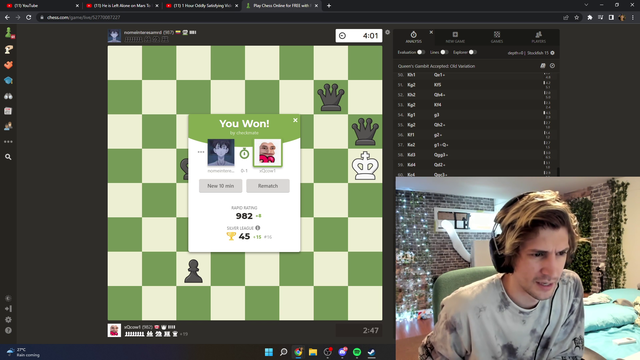Open xQcow1 avatar in result dialog

[267, 152]
